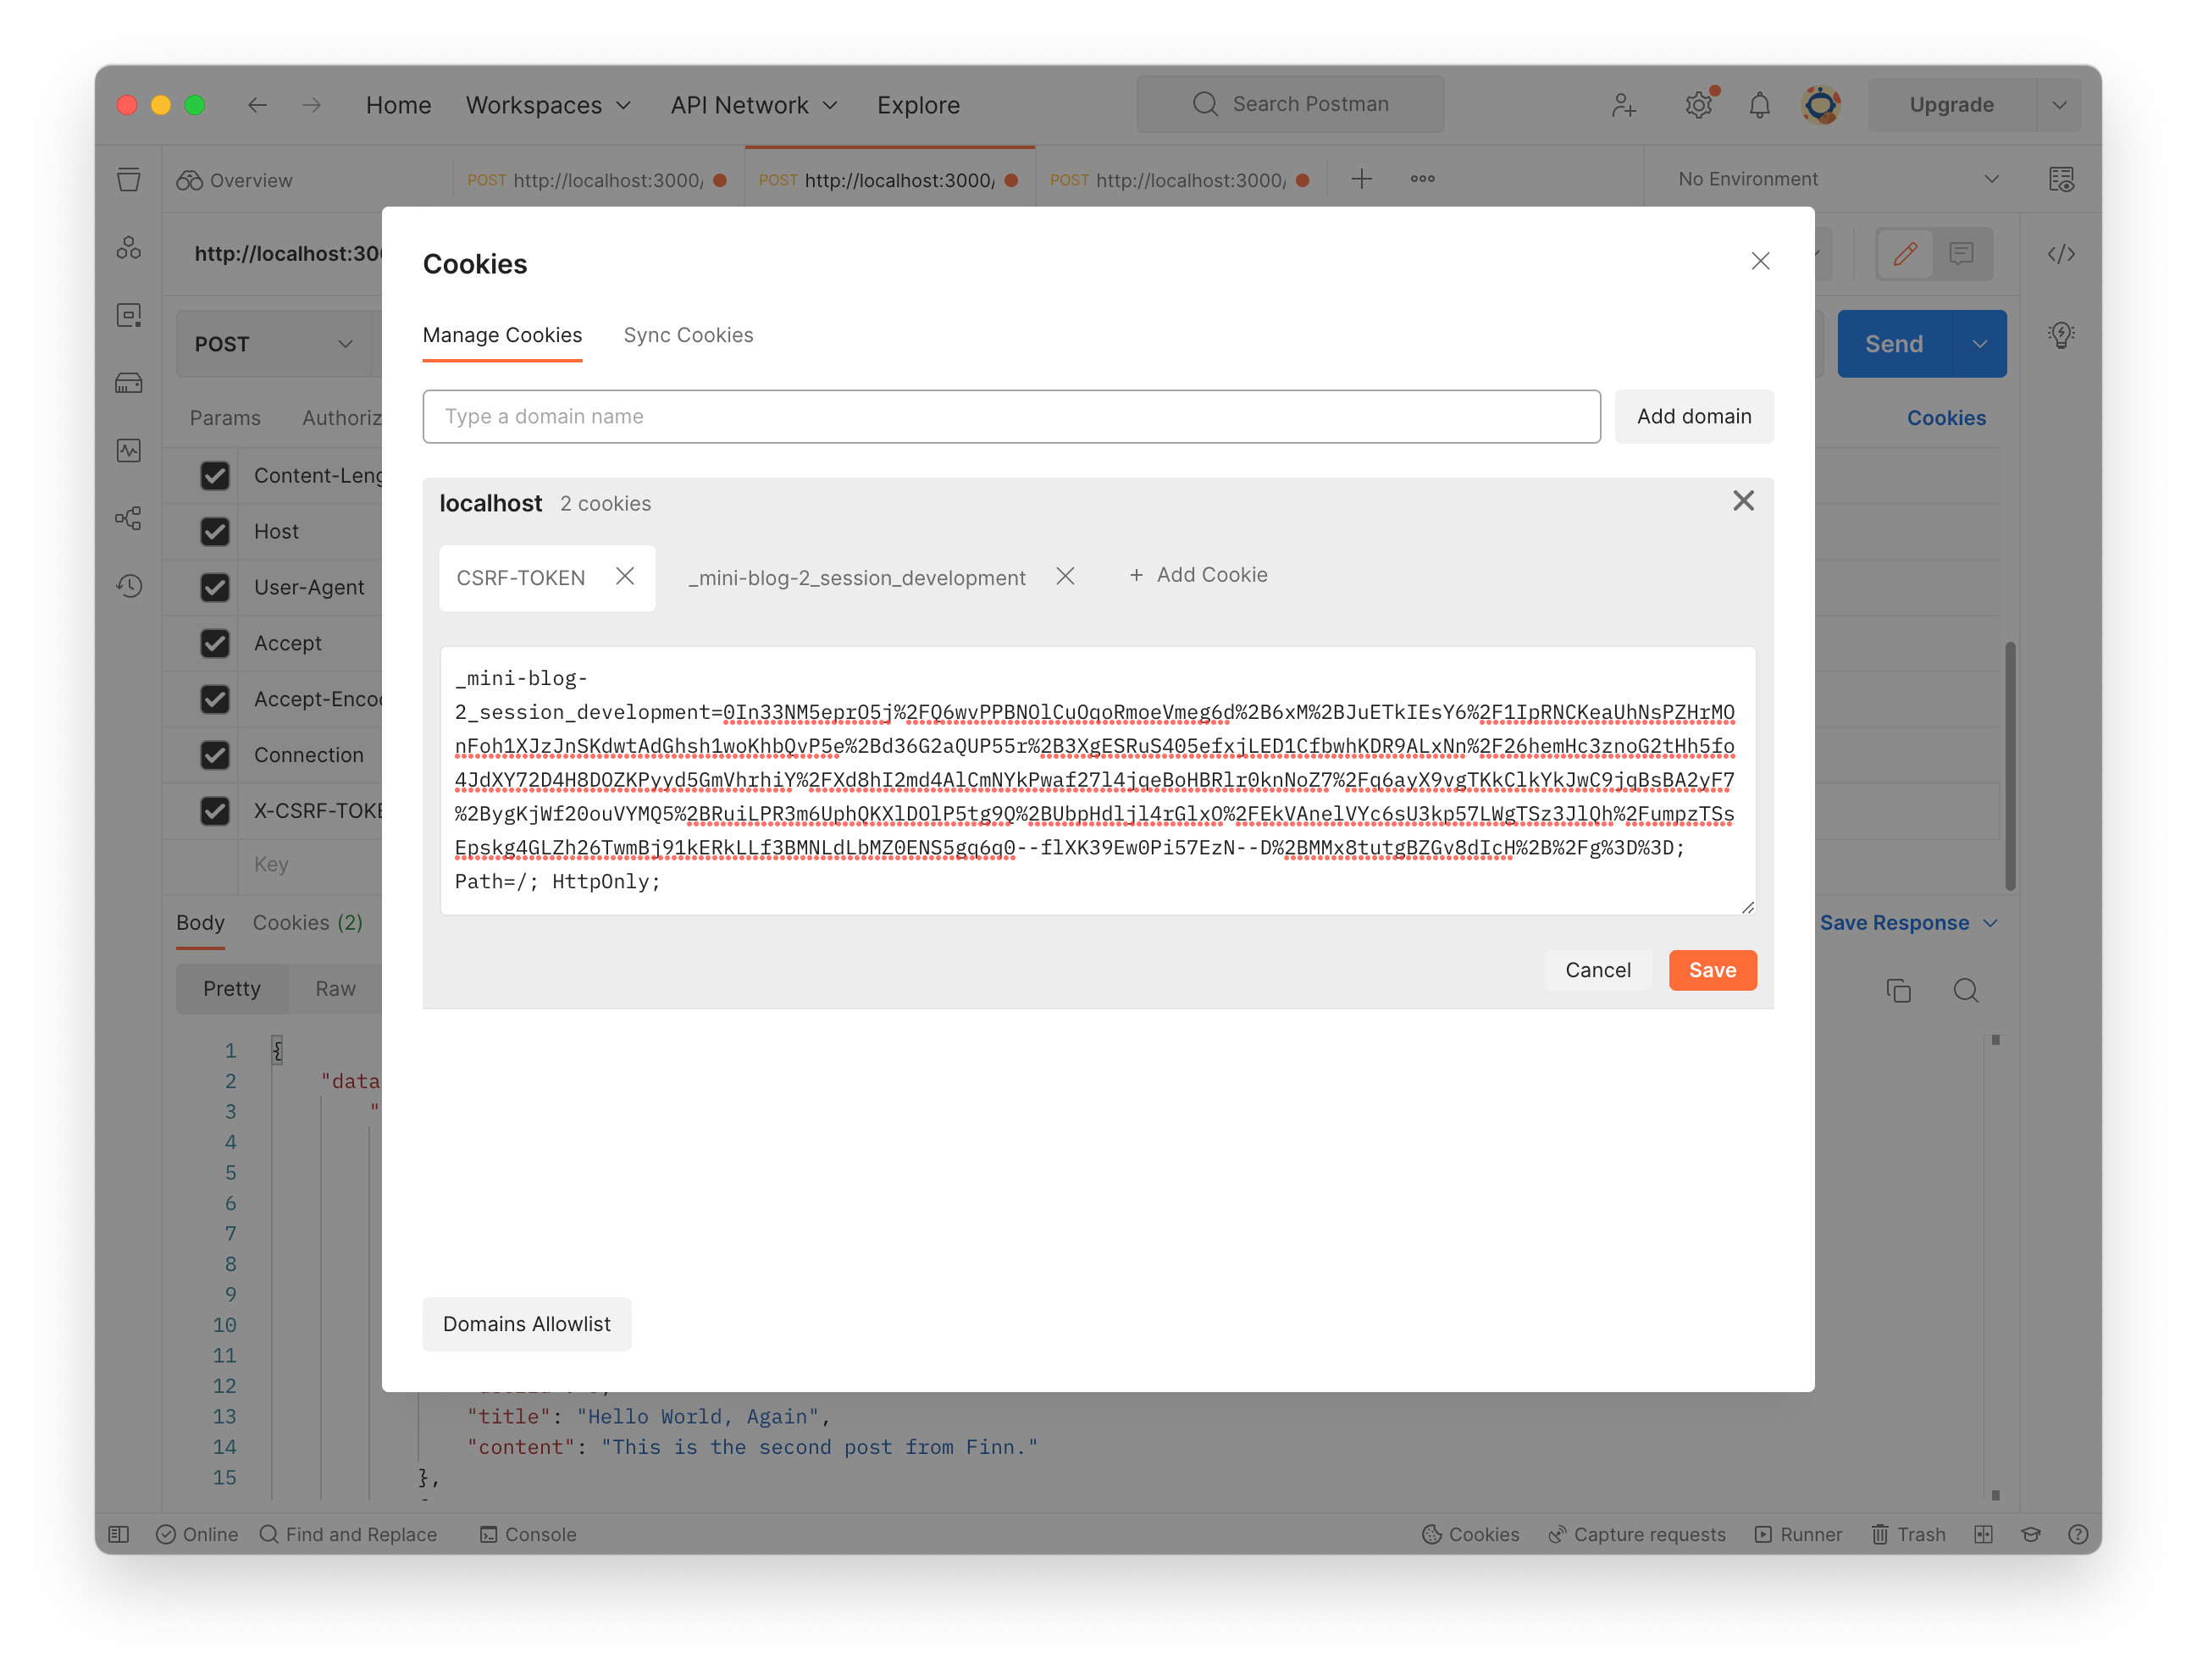Close the Cookies dialog
Viewport: 2197px width, 1680px height.
click(1760, 261)
